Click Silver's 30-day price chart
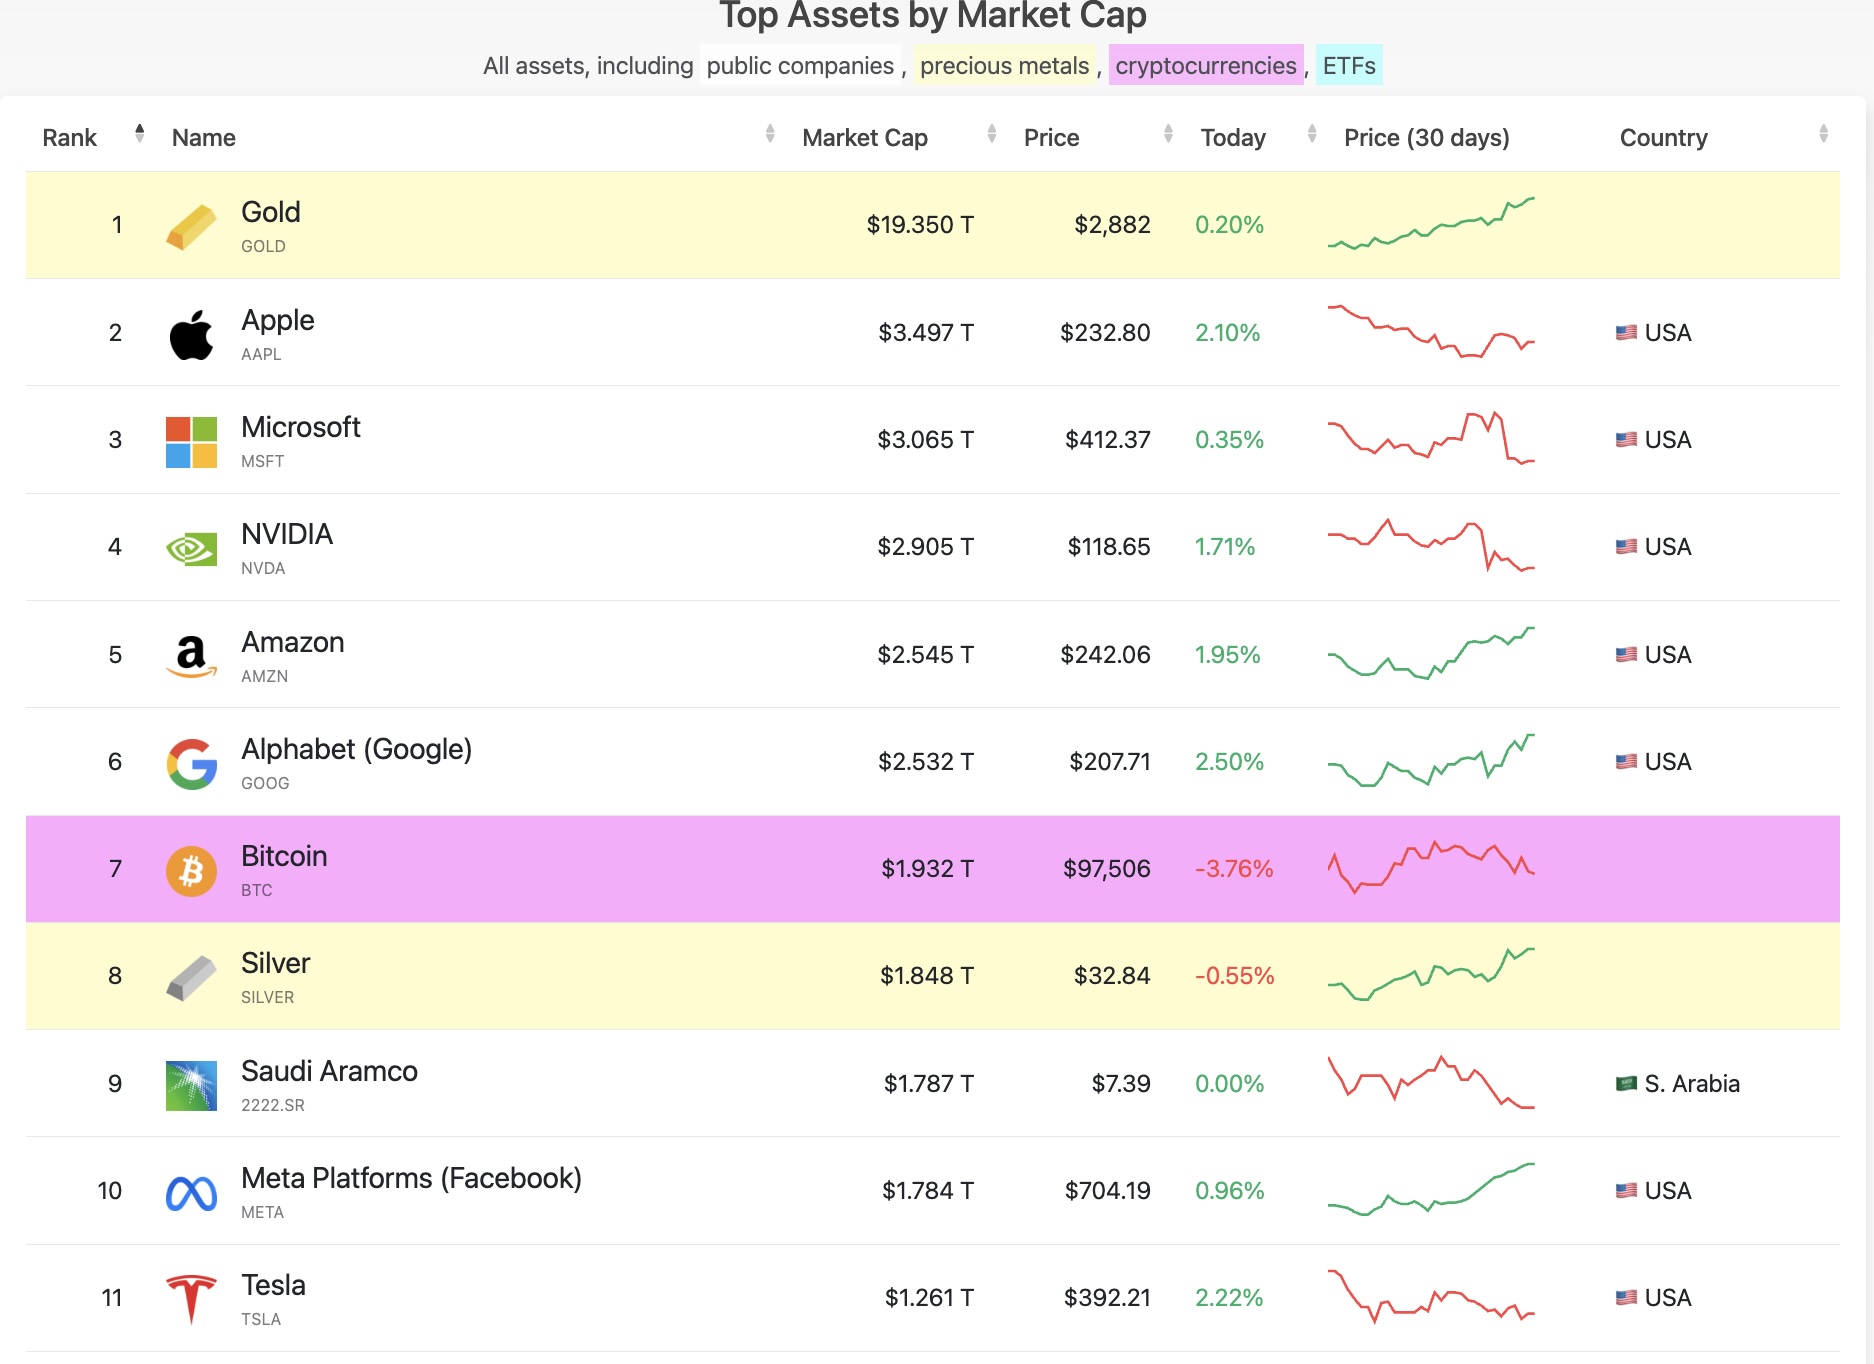This screenshot has height=1364, width=1874. 1431,974
